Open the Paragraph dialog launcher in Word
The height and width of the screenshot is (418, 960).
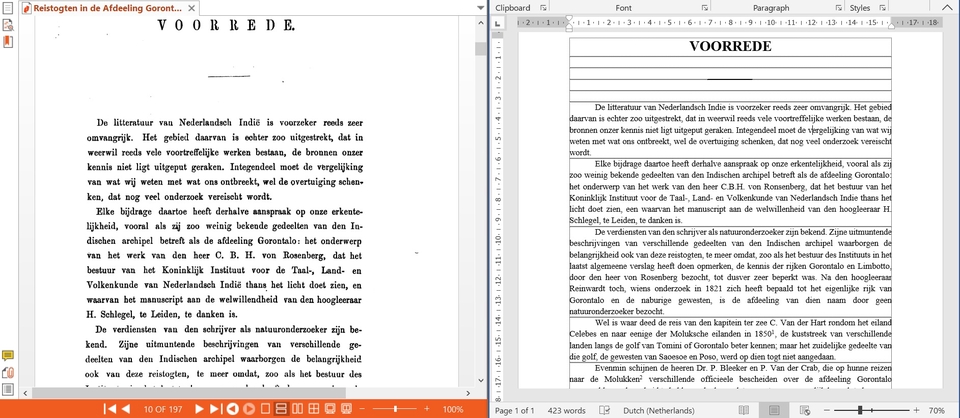tap(838, 8)
